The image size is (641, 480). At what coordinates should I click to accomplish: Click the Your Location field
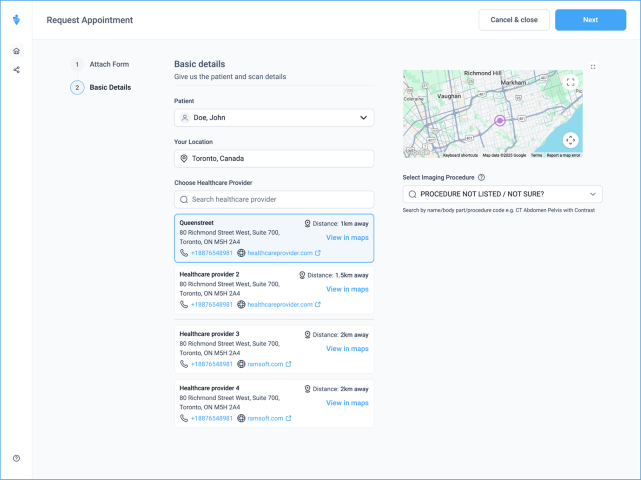pos(274,159)
